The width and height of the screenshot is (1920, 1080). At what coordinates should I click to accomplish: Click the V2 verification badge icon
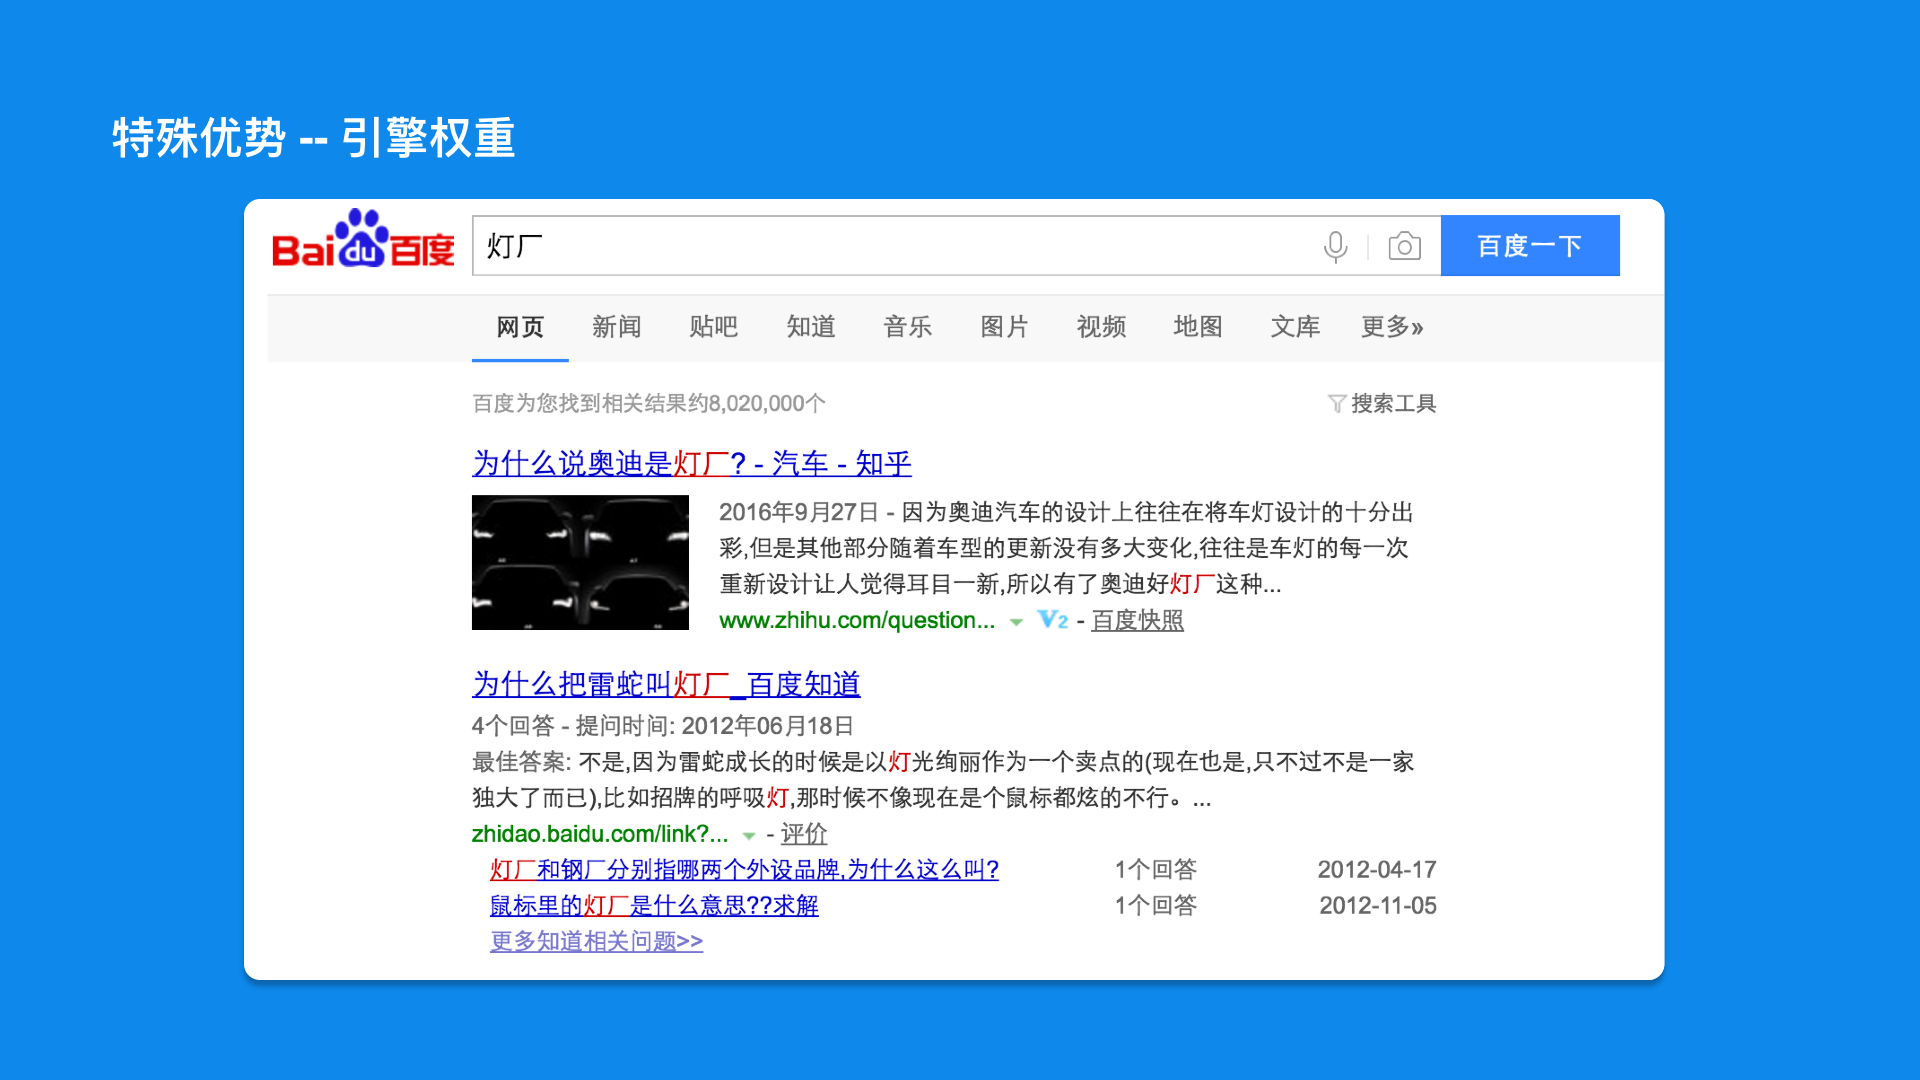[1052, 620]
